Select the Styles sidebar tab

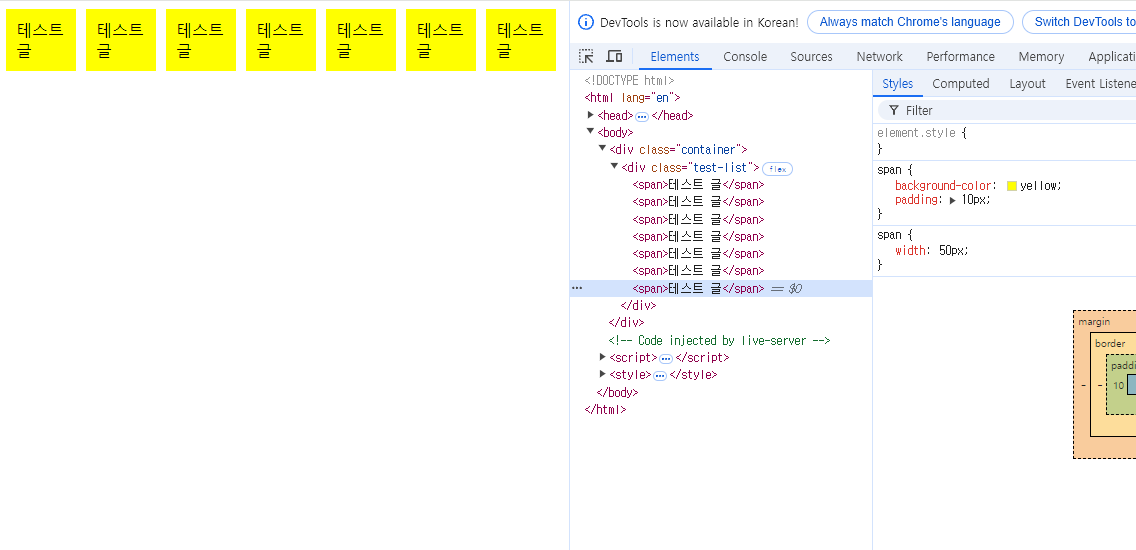(898, 84)
